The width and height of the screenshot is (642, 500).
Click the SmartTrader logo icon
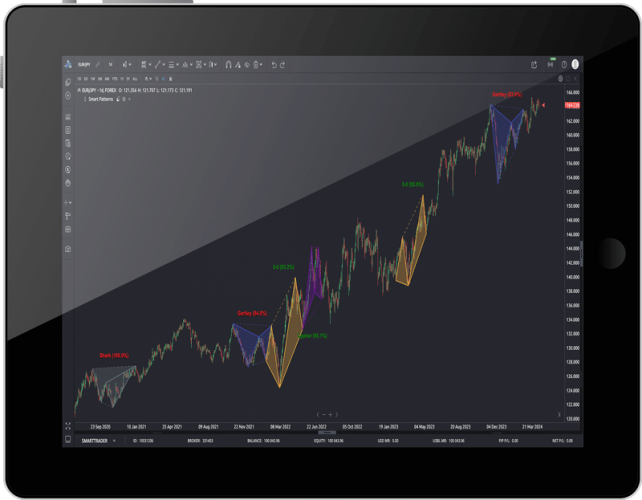[x=68, y=64]
